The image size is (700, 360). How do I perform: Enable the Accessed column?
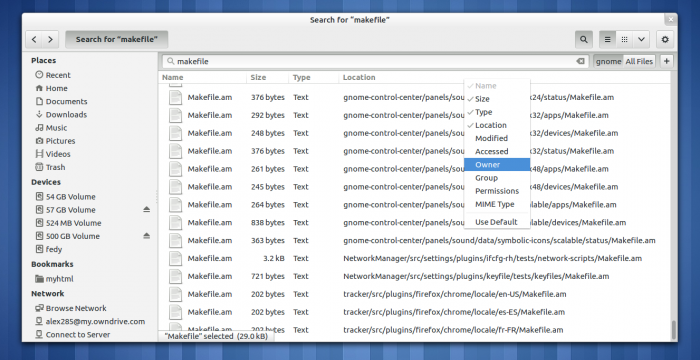tap(497, 151)
